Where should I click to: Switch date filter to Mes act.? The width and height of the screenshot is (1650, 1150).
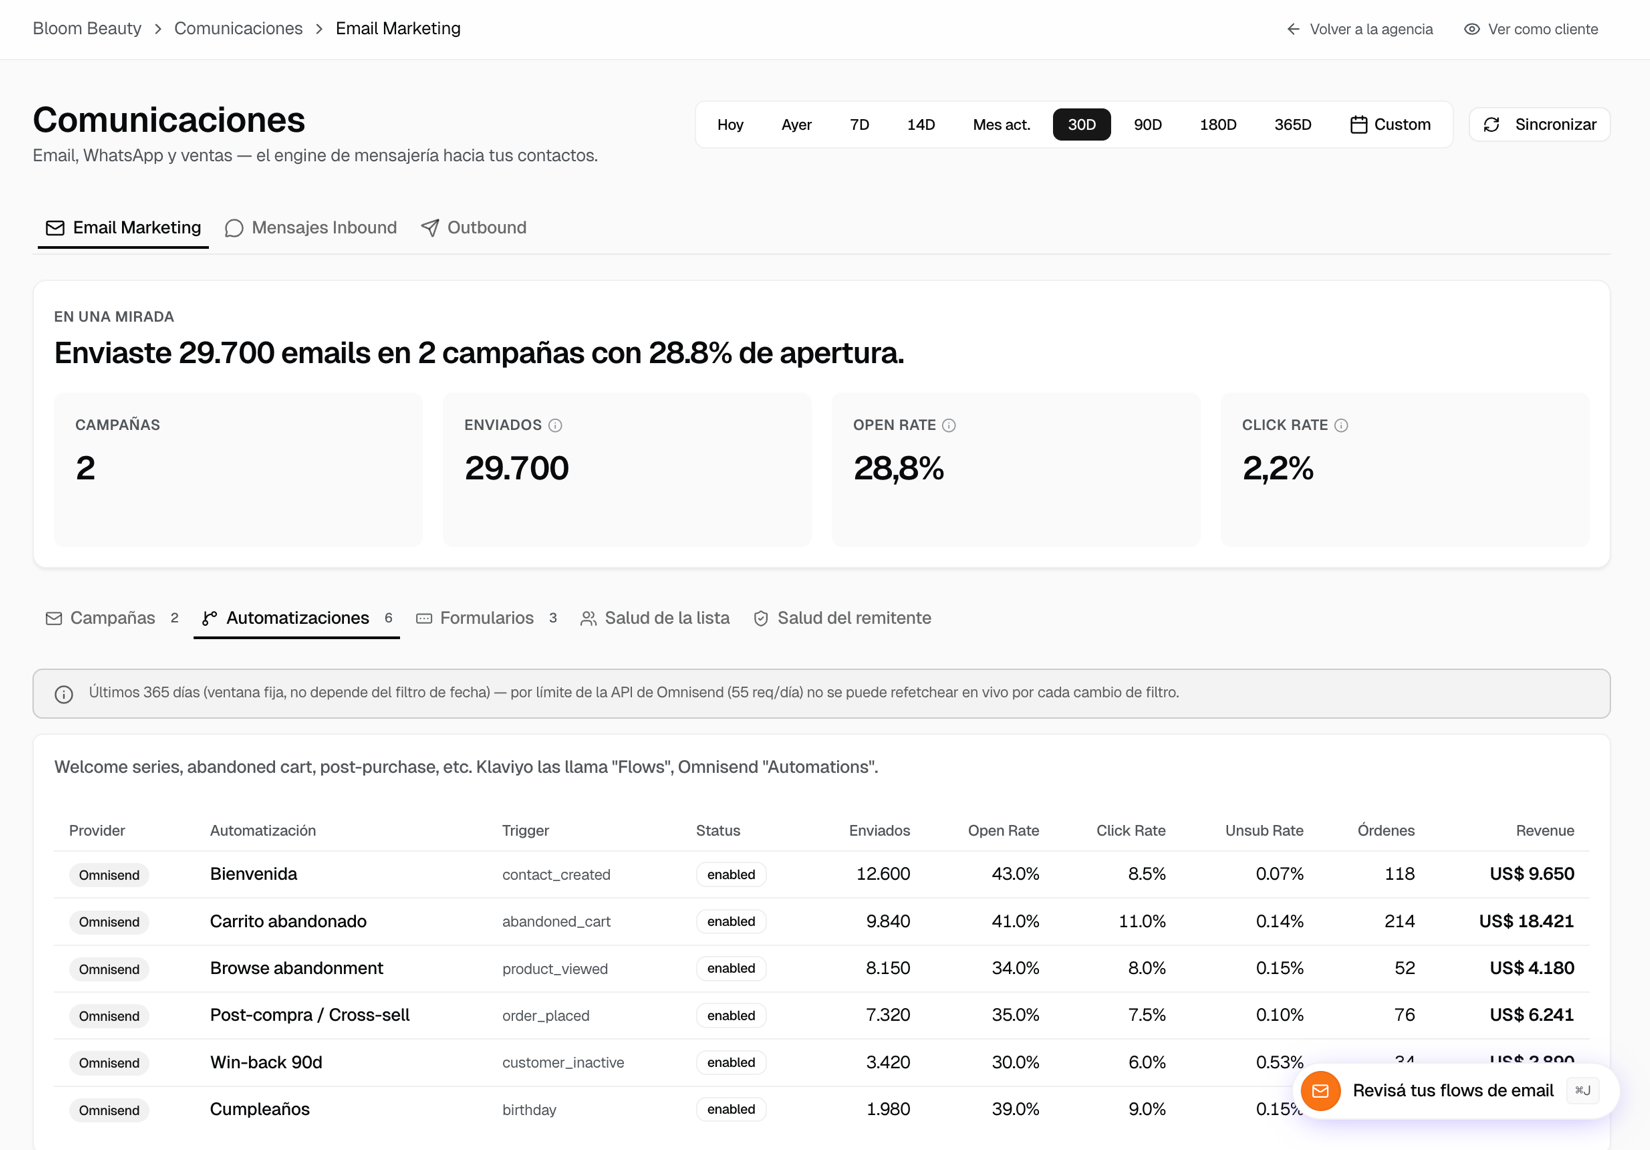tap(1001, 125)
